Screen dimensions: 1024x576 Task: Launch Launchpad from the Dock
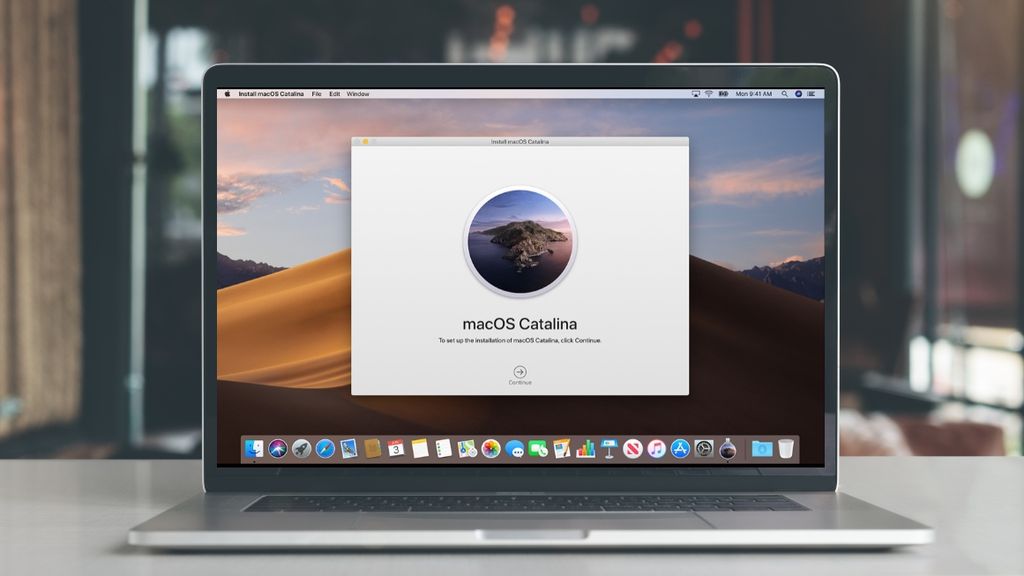pyautogui.click(x=300, y=448)
